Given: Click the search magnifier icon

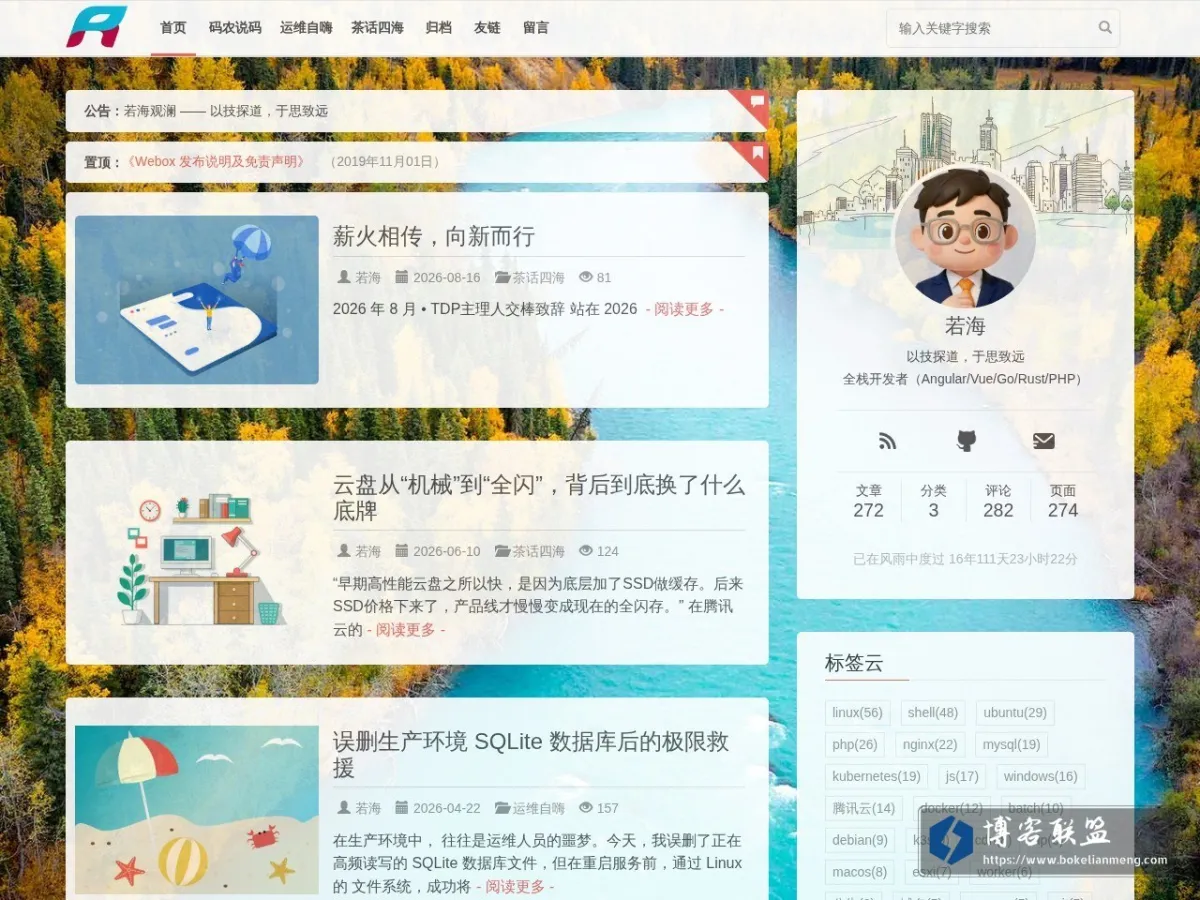Looking at the screenshot, I should (x=1105, y=28).
